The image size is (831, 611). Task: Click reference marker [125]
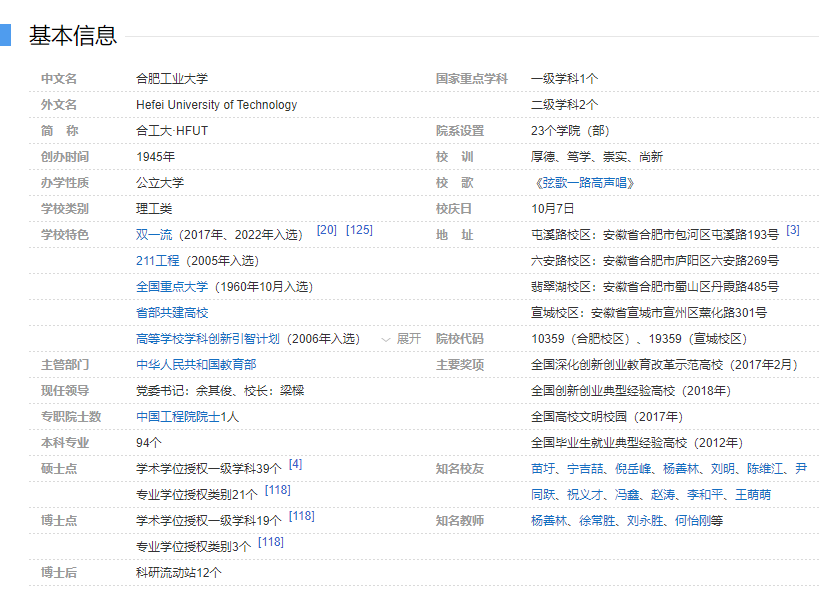(x=359, y=230)
